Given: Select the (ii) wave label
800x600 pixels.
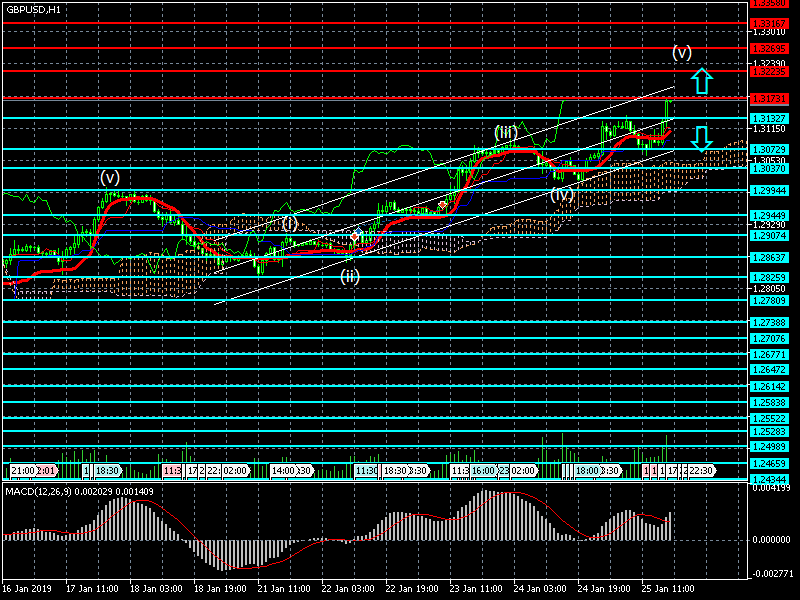Looking at the screenshot, I should 349,276.
